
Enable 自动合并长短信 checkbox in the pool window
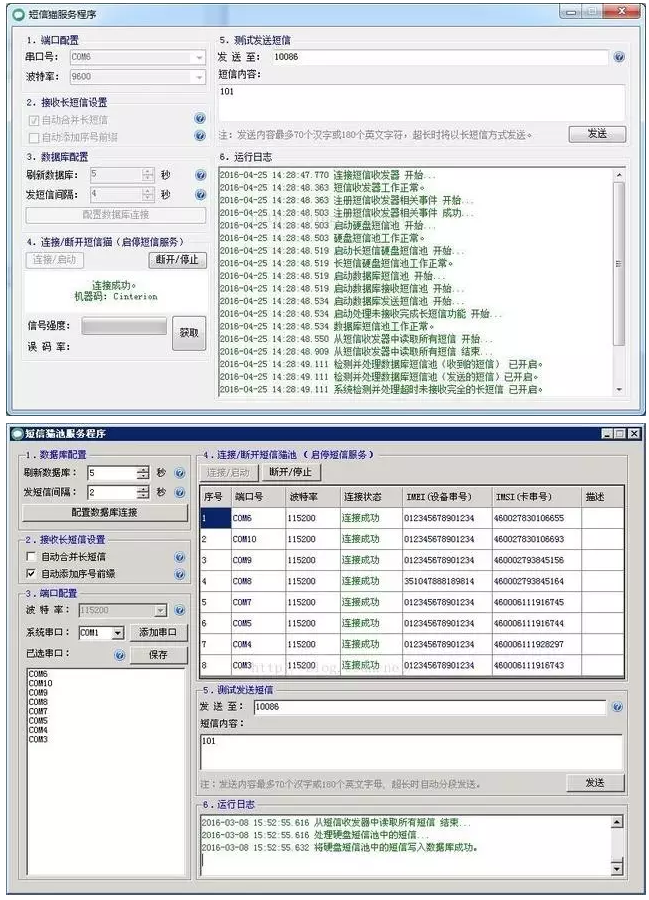[31, 556]
